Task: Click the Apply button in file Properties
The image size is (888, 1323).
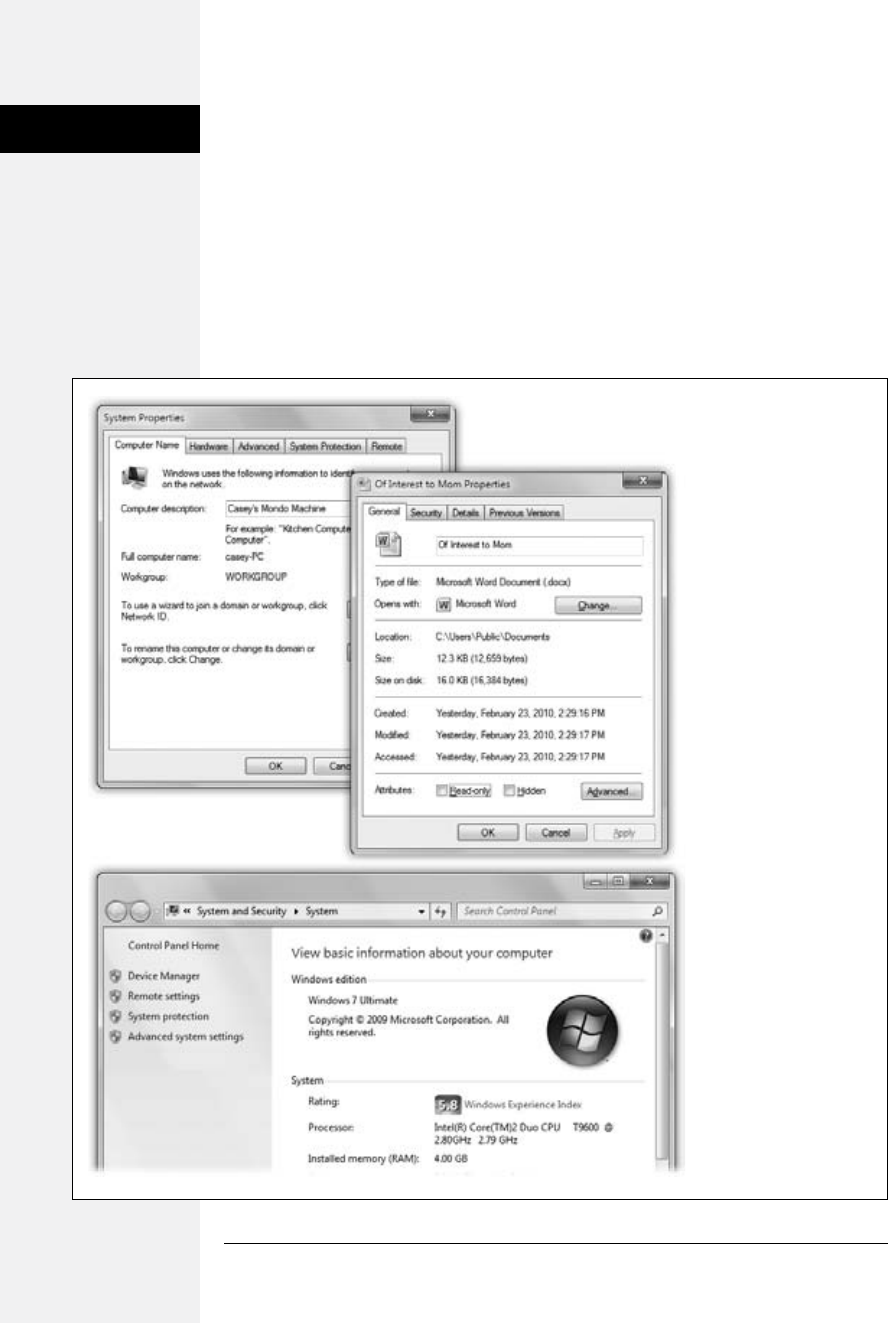Action: 624,832
